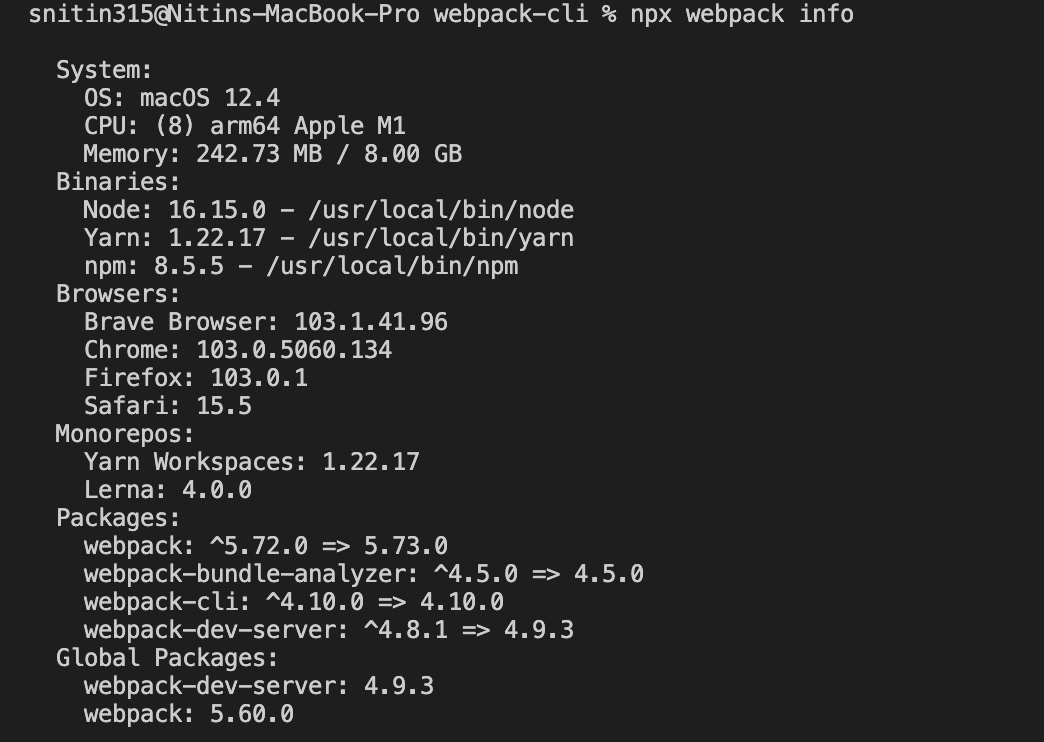Click the Memory 242.73 MB line
The height and width of the screenshot is (742, 1044).
click(x=272, y=154)
